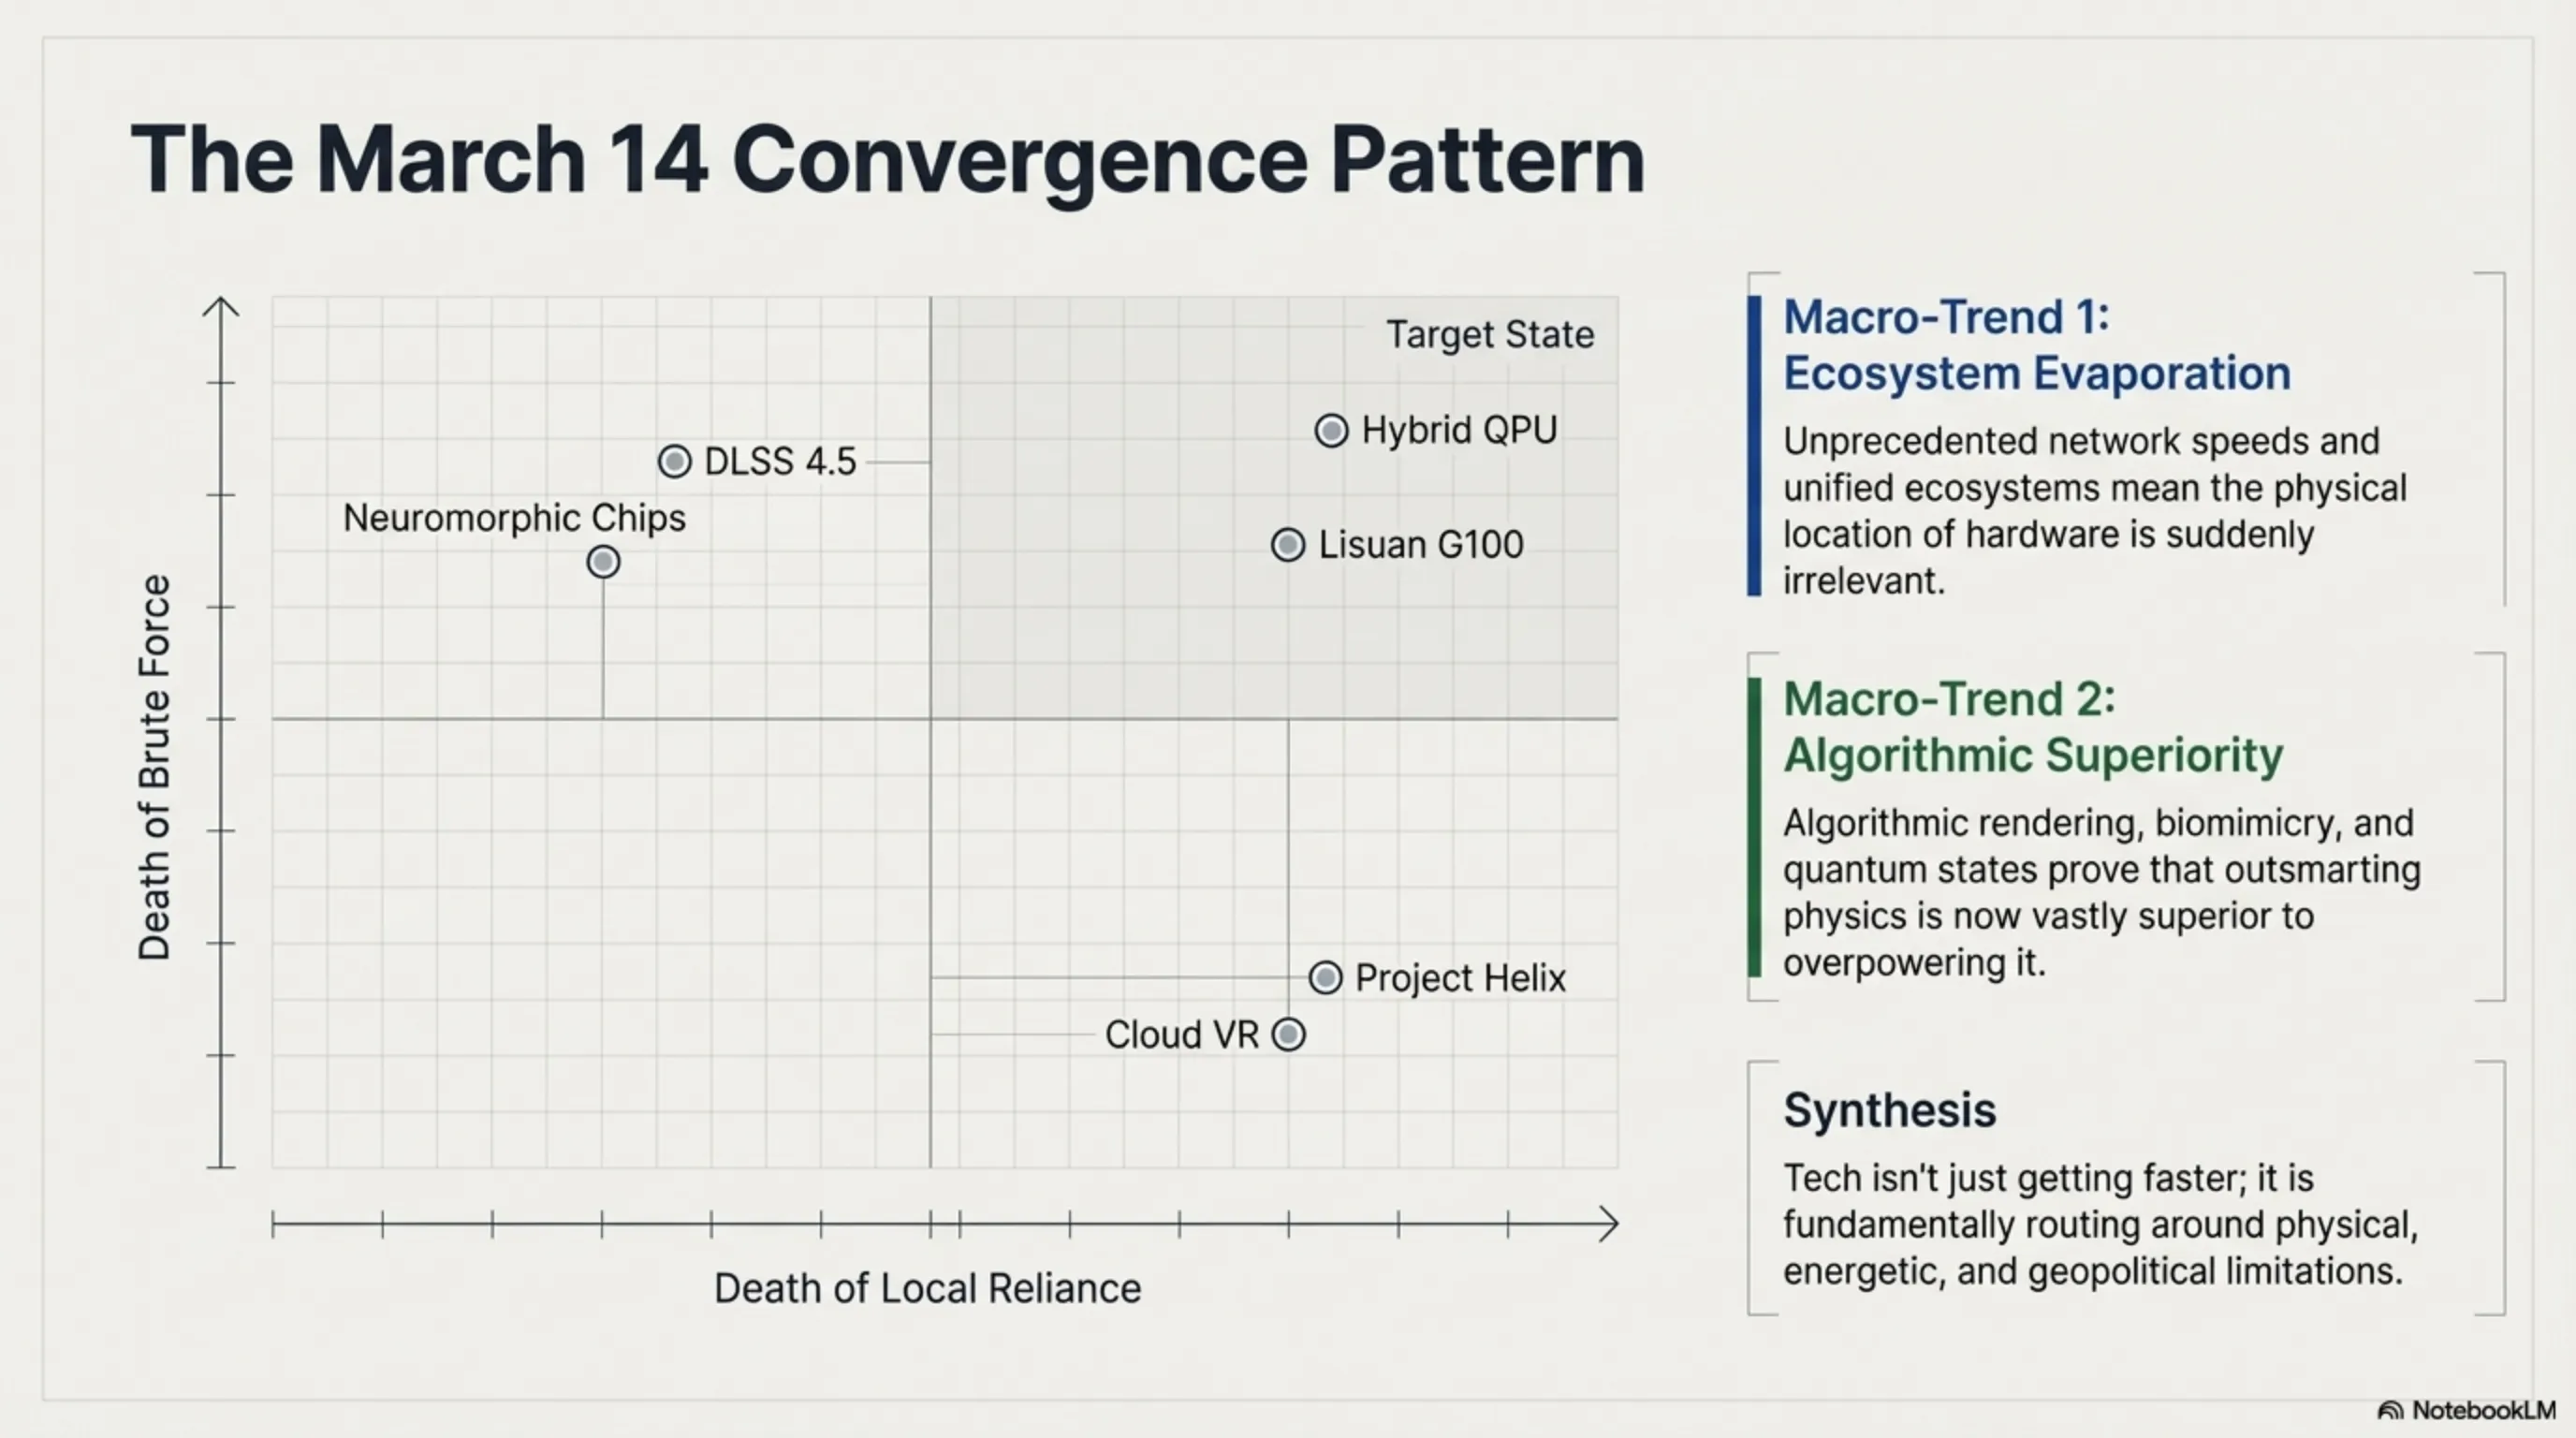2576x1438 pixels.
Task: Click the DLSS 4.5 data point marker
Action: point(675,462)
